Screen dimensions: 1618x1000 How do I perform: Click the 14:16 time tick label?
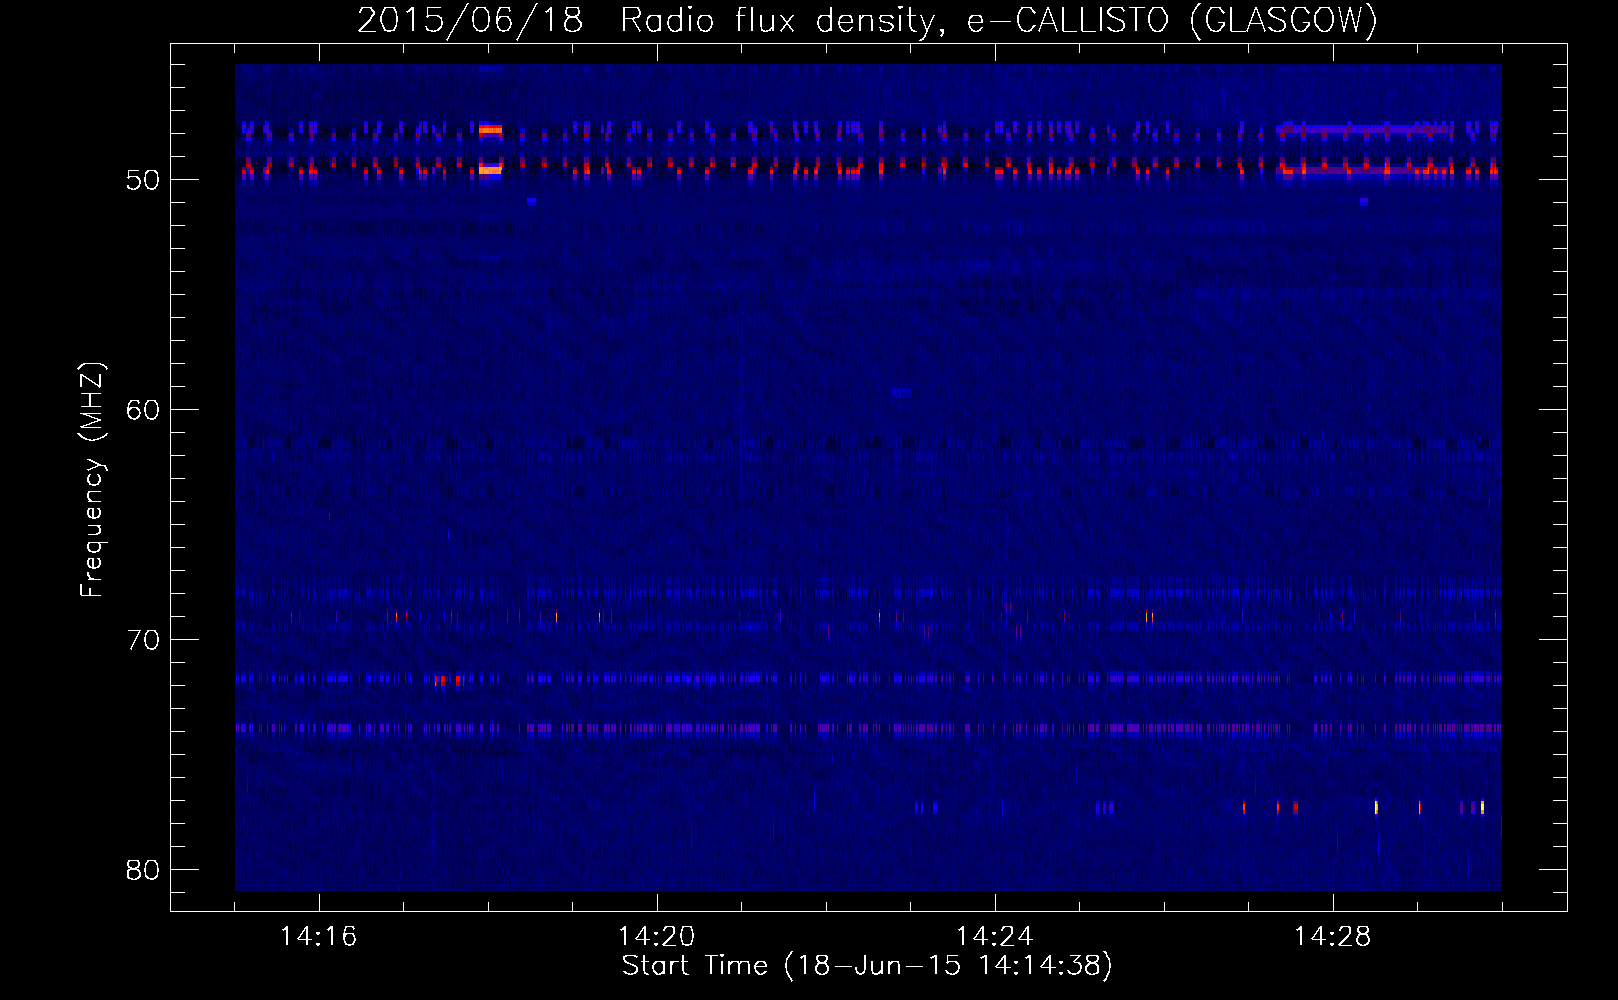pyautogui.click(x=318, y=937)
